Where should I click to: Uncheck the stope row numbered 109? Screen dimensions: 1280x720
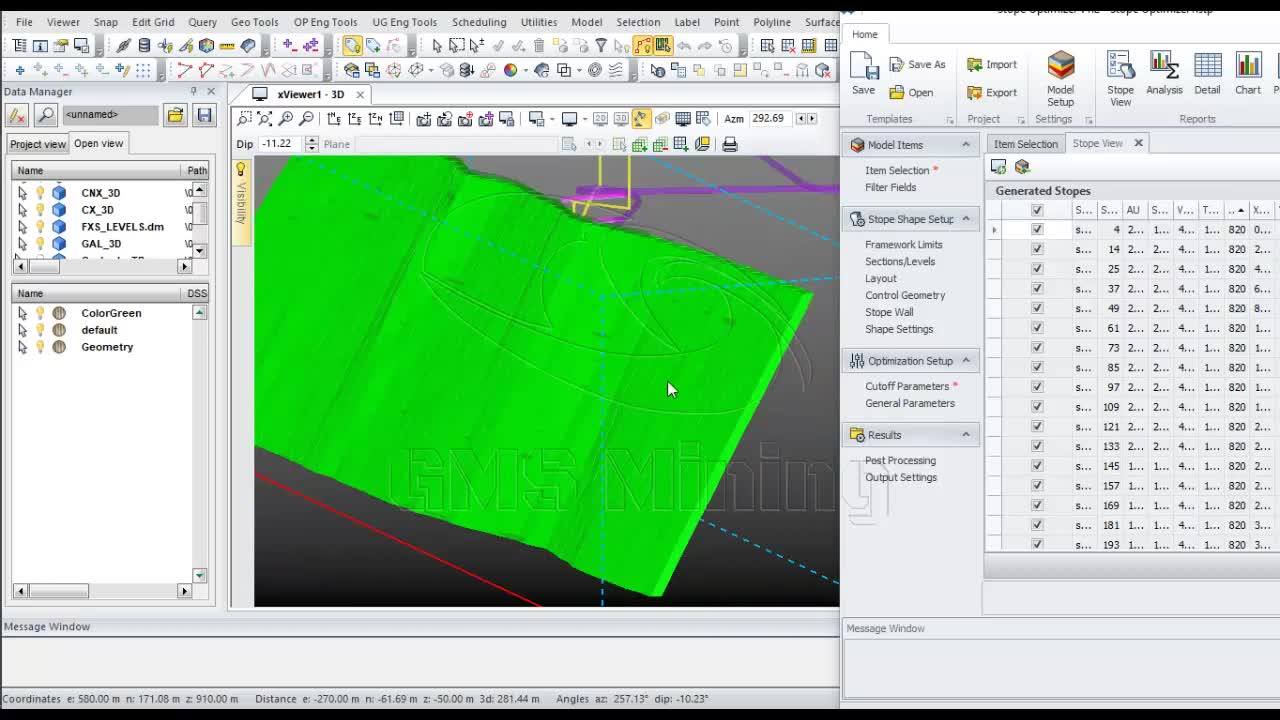point(1037,407)
